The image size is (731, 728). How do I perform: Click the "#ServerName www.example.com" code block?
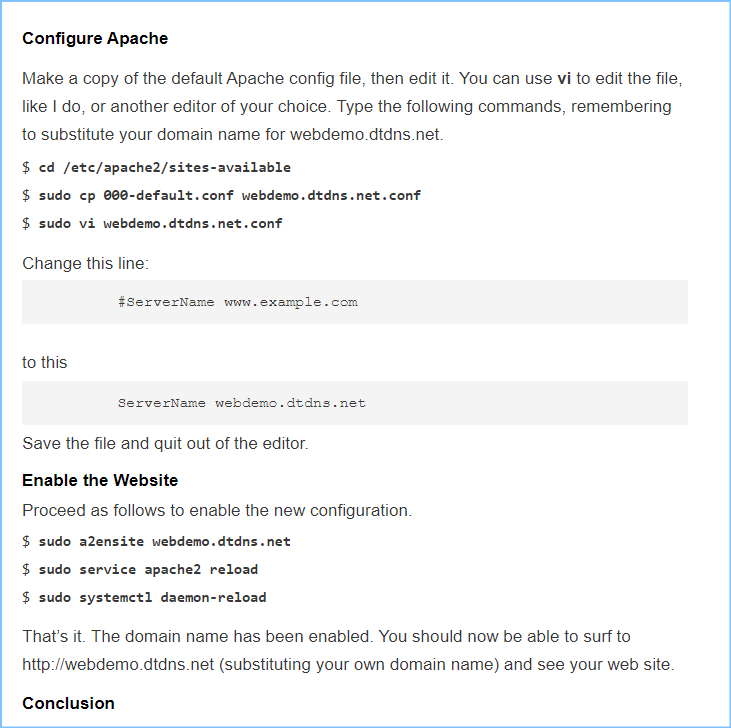tap(237, 302)
